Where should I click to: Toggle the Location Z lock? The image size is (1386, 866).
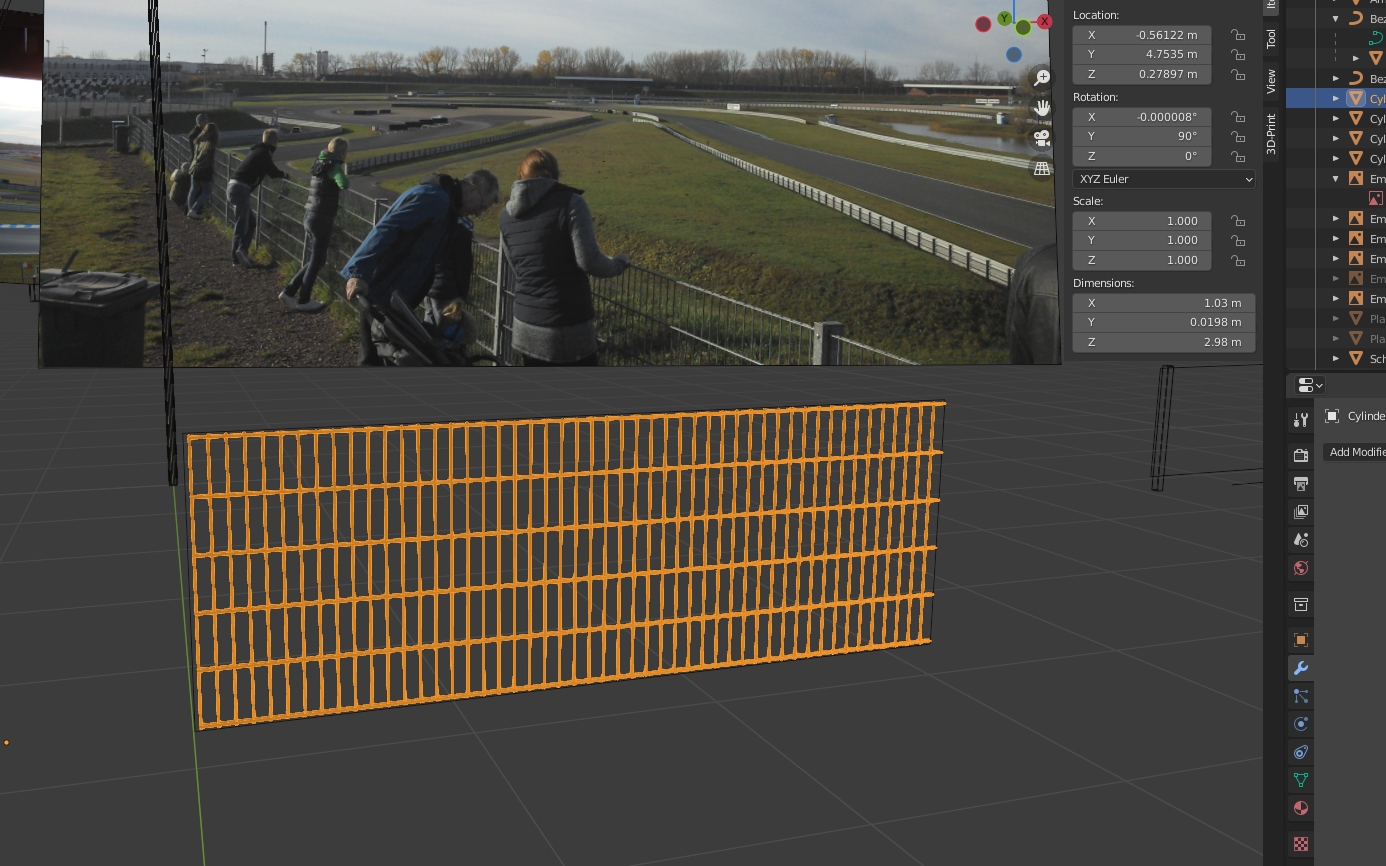click(x=1238, y=75)
